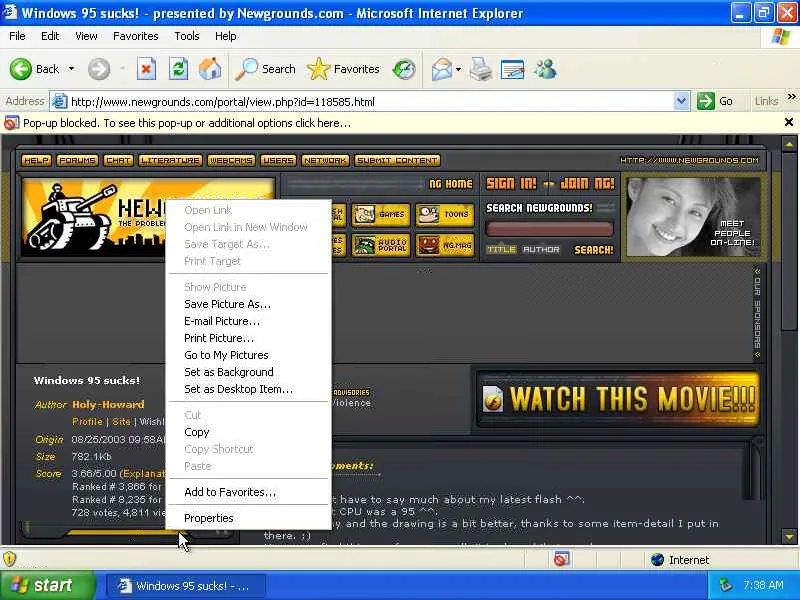Open the Windows Start button

click(47, 585)
